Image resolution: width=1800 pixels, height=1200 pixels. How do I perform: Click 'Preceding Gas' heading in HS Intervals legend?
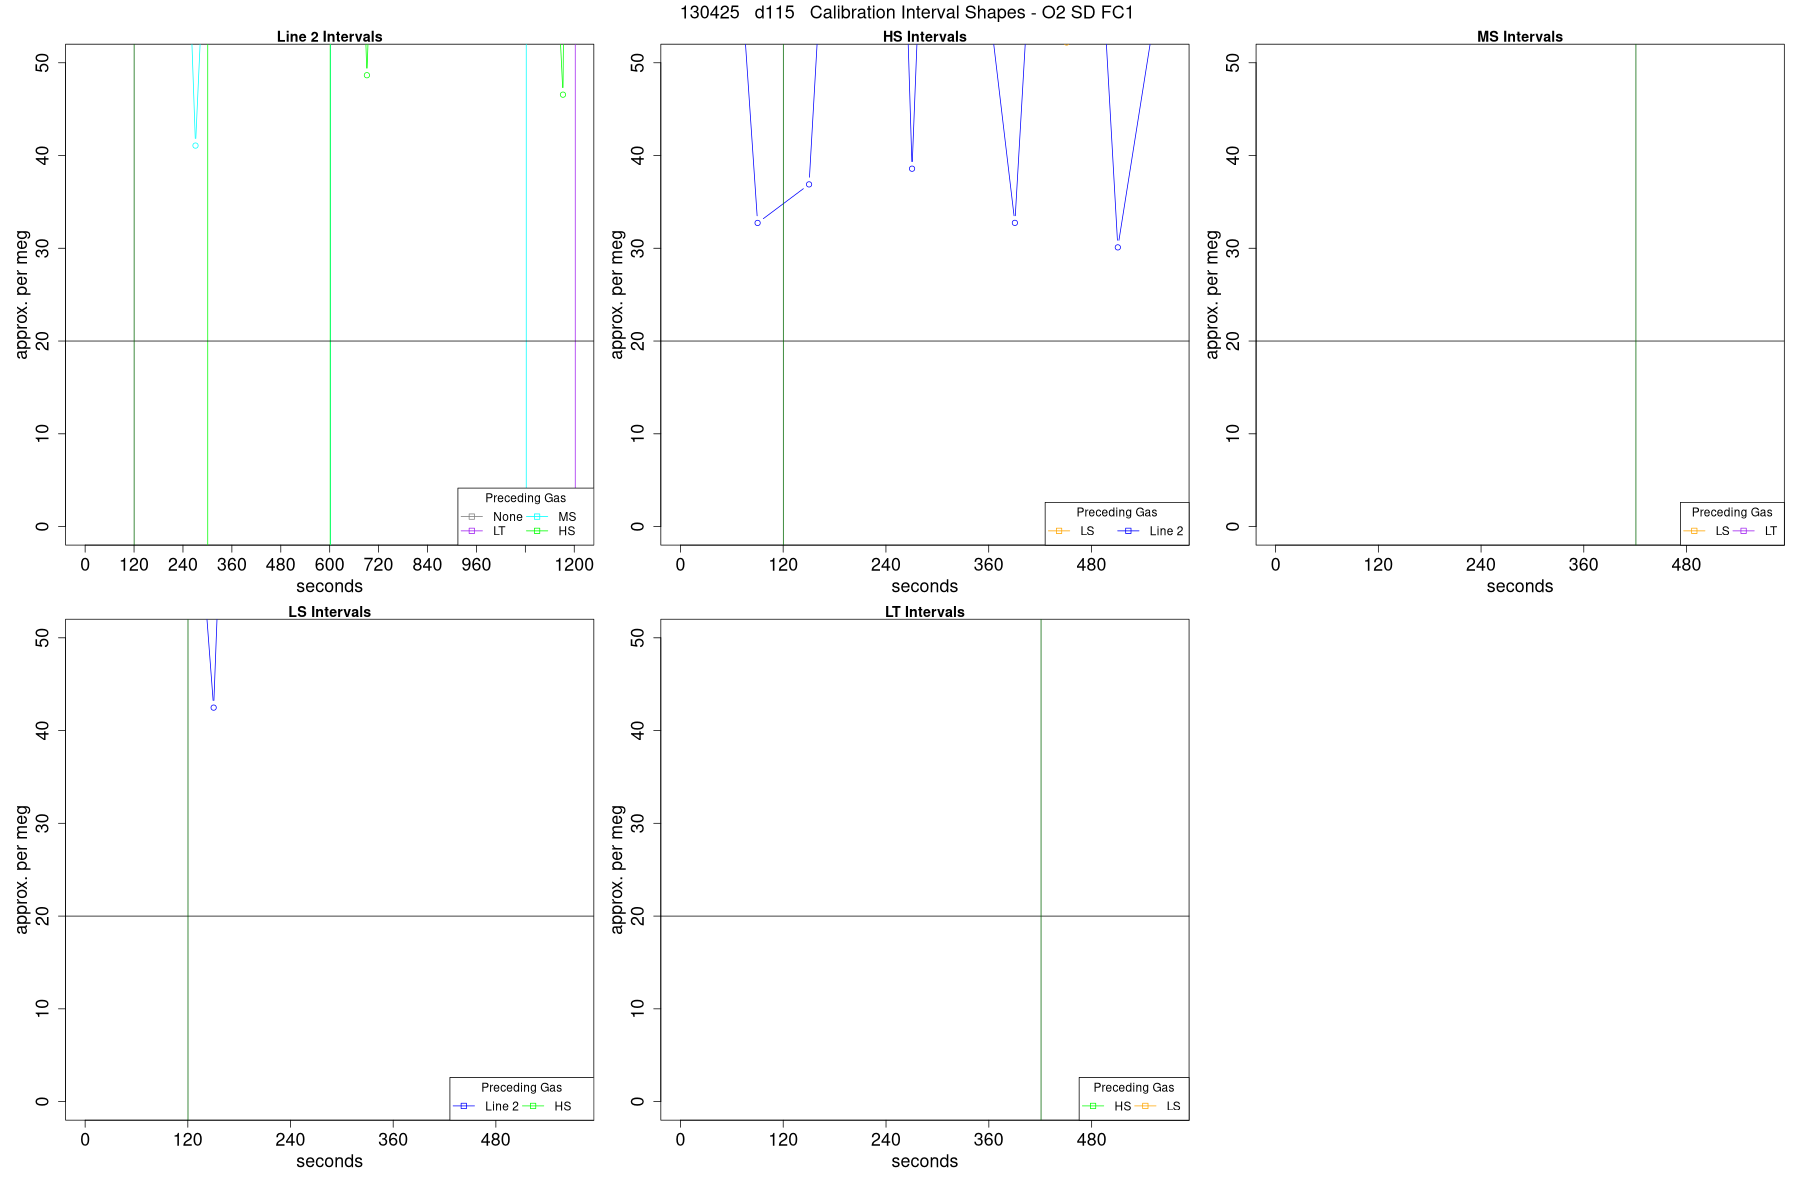point(1117,512)
